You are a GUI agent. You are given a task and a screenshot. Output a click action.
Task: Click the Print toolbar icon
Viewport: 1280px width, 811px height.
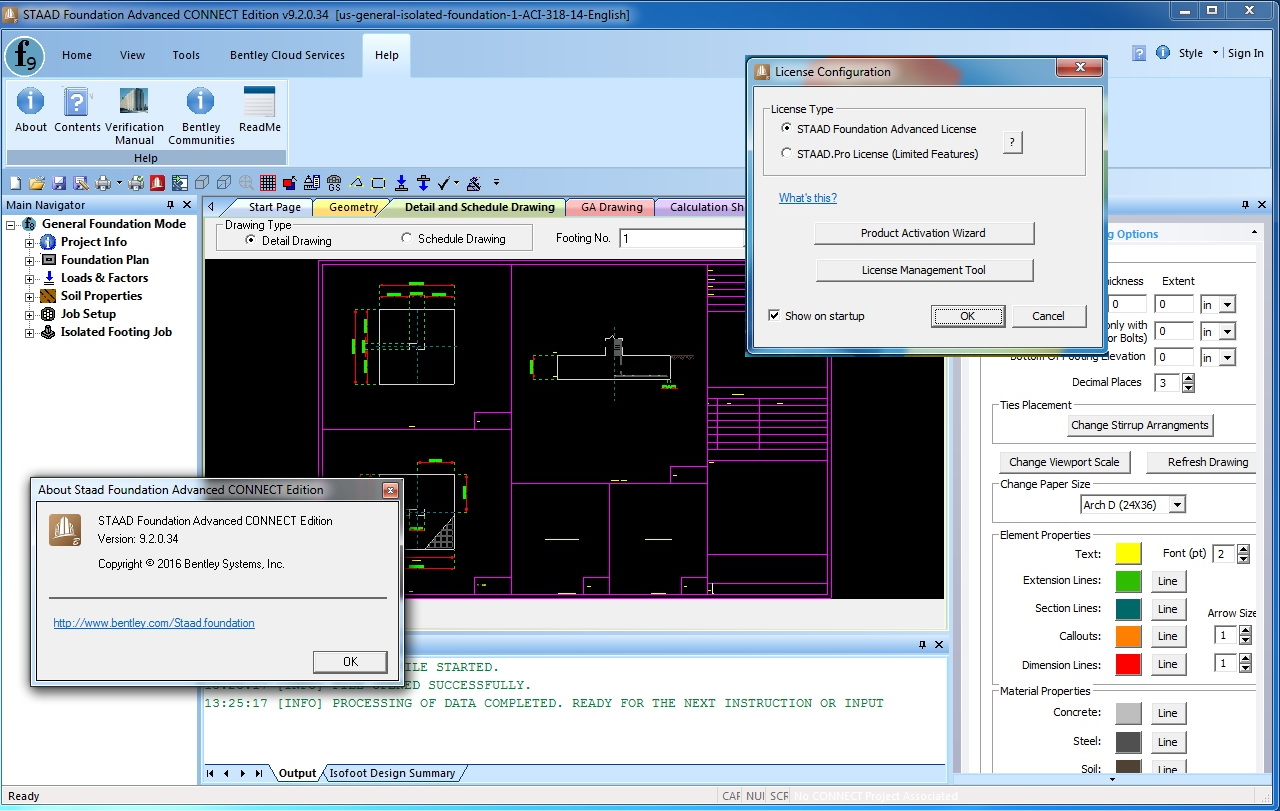click(x=102, y=183)
